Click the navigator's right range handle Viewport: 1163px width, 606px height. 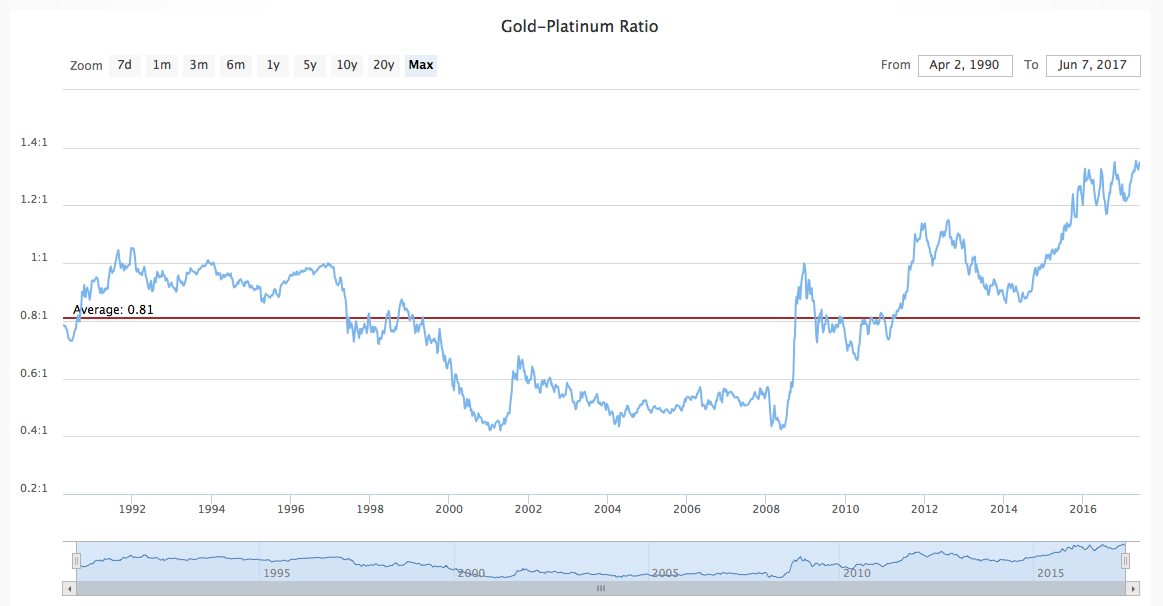point(1125,561)
